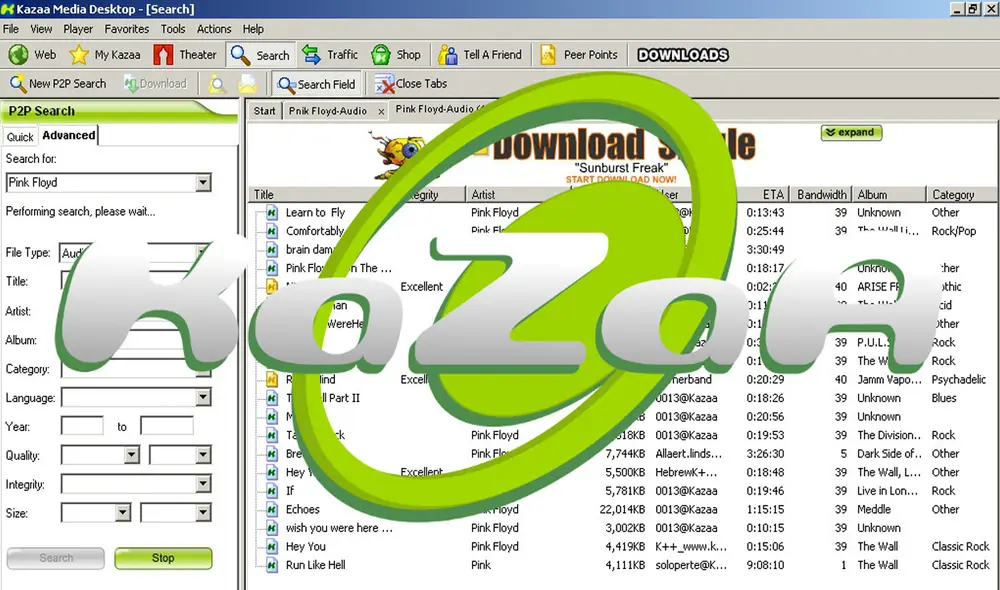This screenshot has height=590, width=1000.
Task: Click inside the Artist input field
Action: [140, 311]
